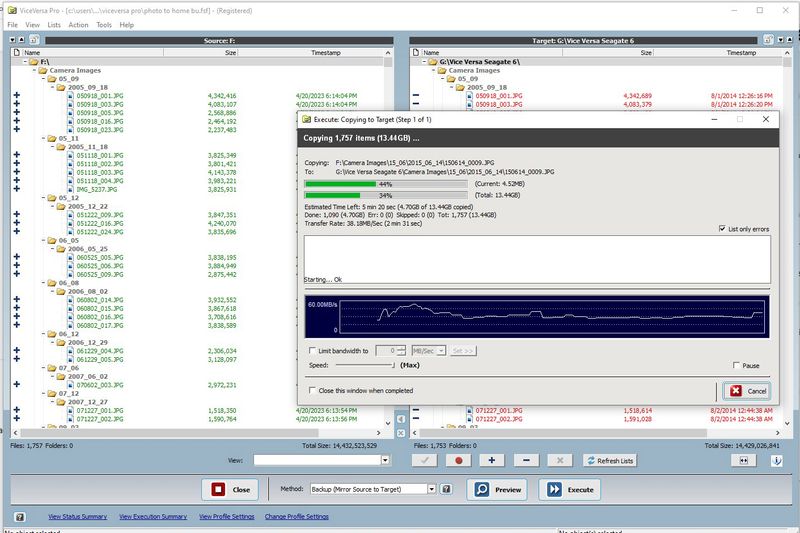Screen dimensions: 800x533
Task: Click the red record-dot toolbar button
Action: click(458, 461)
